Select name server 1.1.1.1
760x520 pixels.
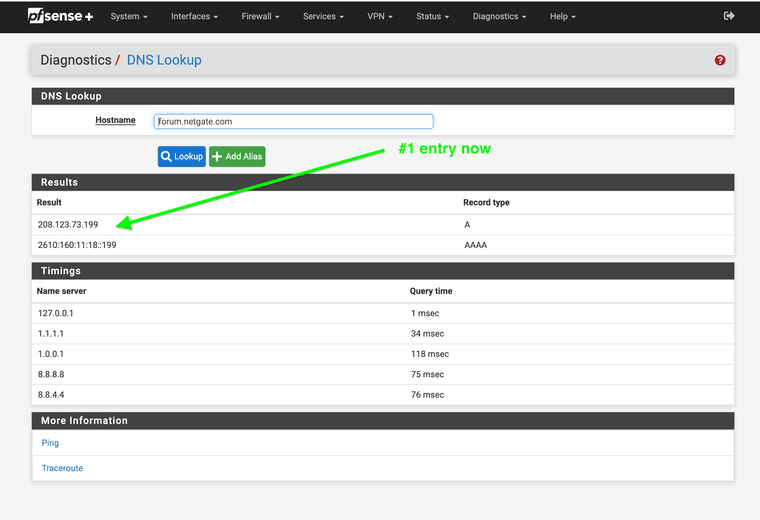[x=51, y=334]
